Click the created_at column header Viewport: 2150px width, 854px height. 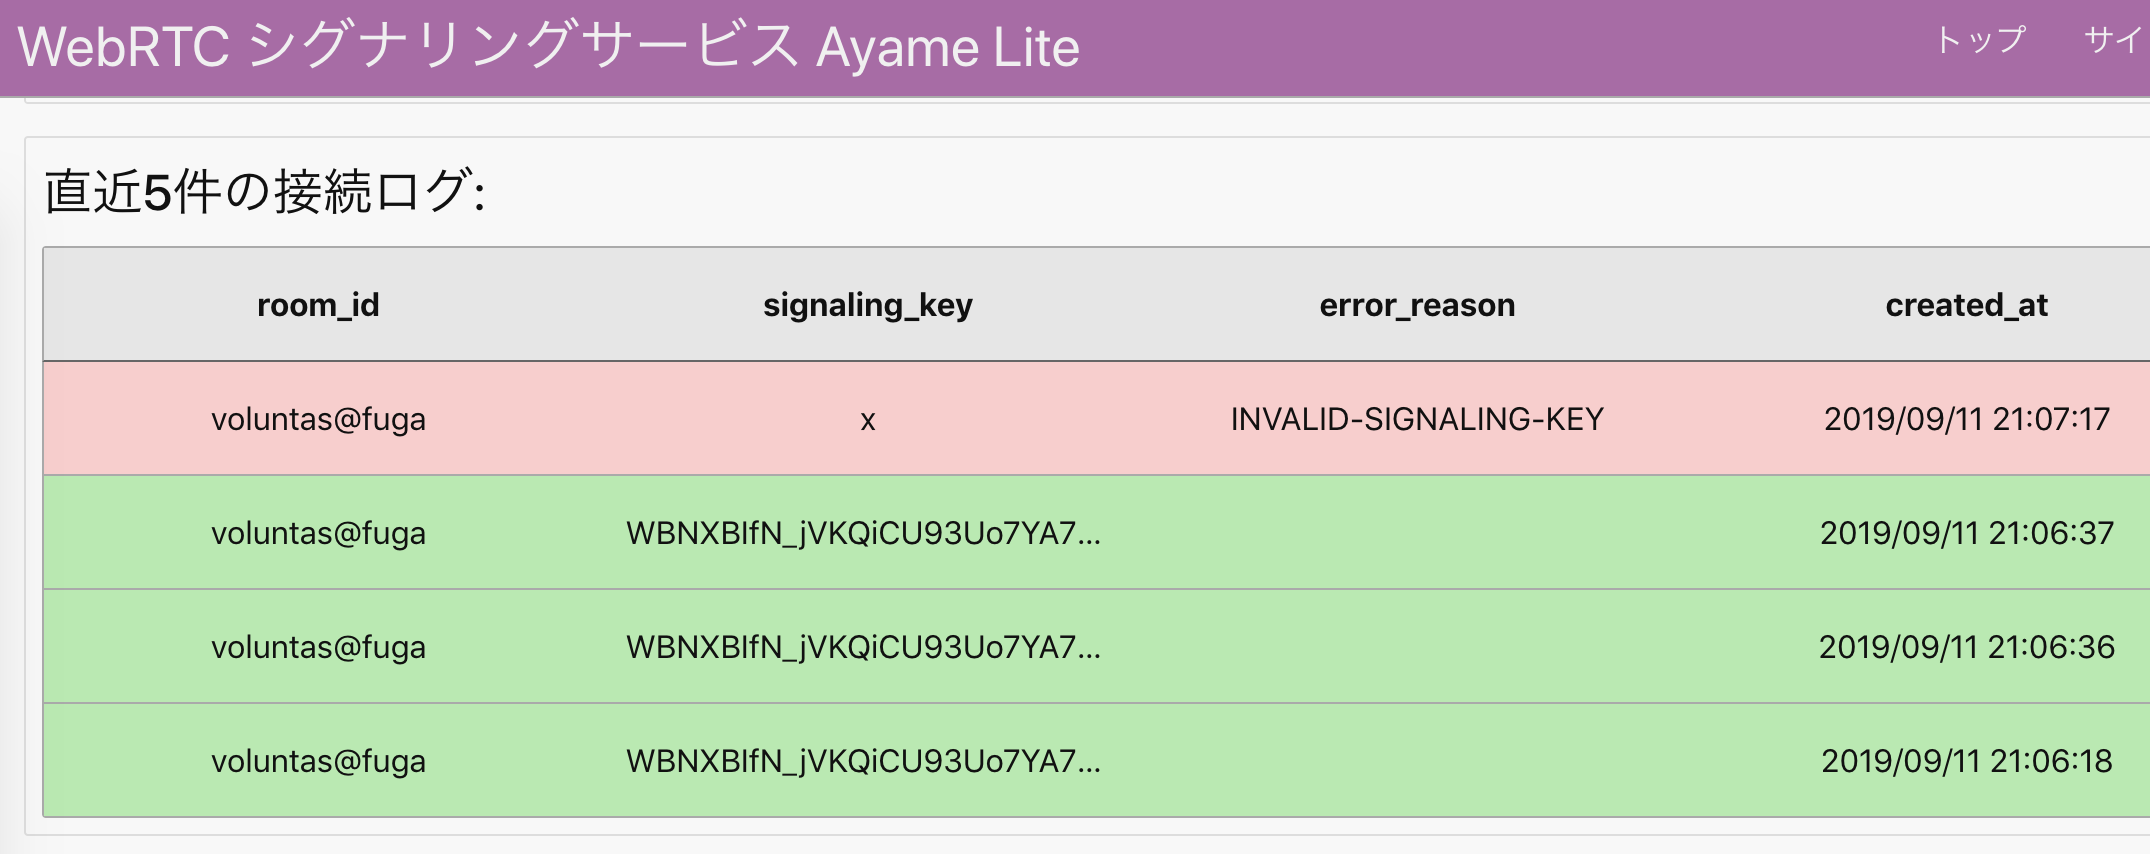click(x=1964, y=305)
